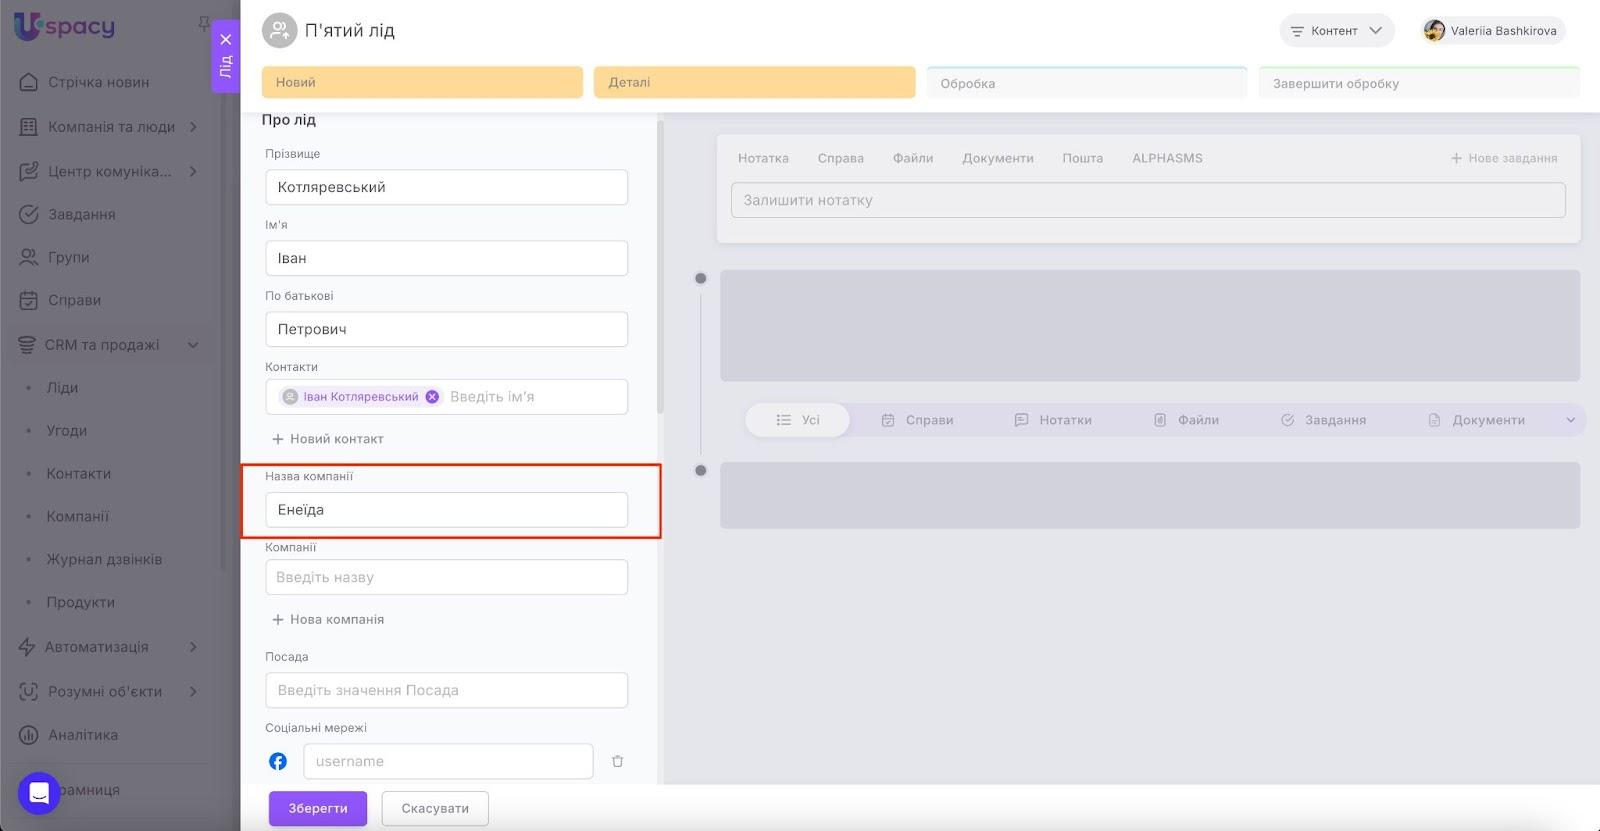Save the lead with Зберегти
The image size is (1600, 831).
pyautogui.click(x=317, y=808)
